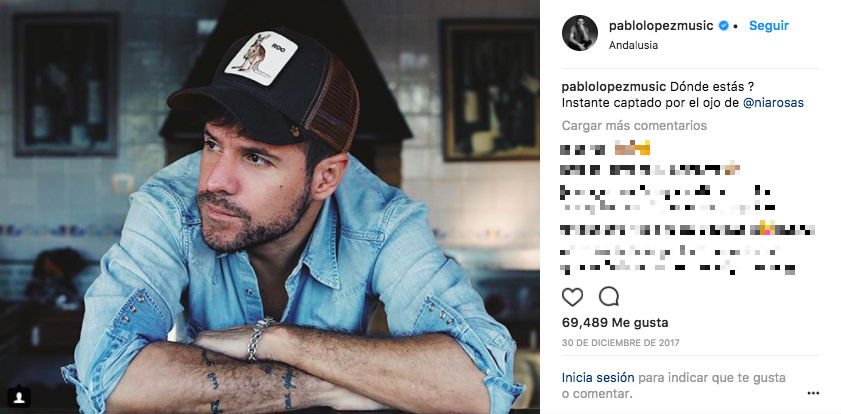Open the three-dots more options menu
The height and width of the screenshot is (414, 841).
click(813, 393)
